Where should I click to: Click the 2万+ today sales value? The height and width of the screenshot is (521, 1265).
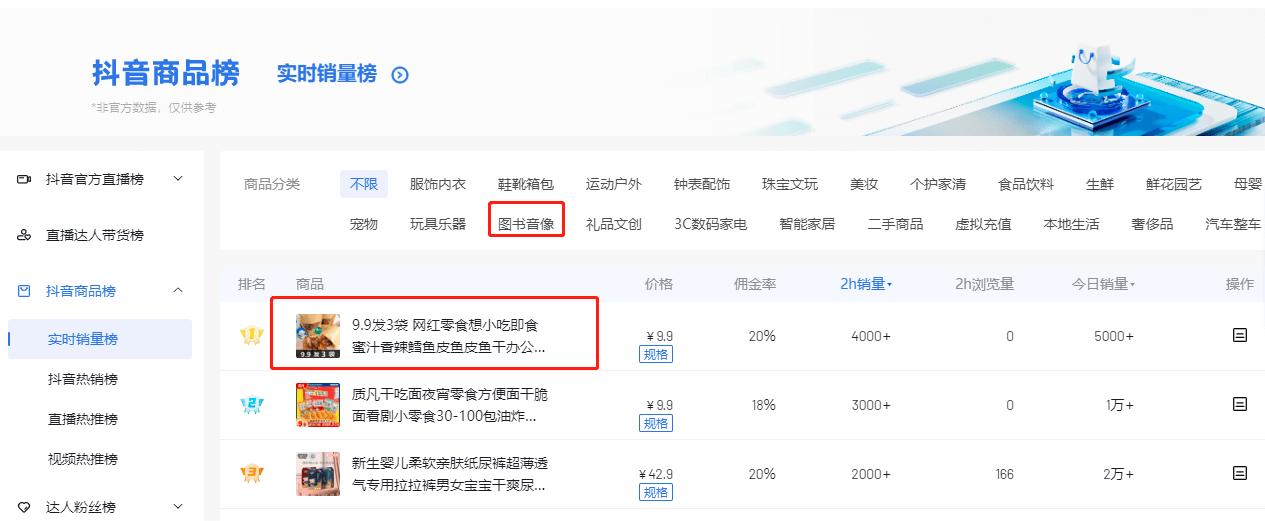(1119, 474)
